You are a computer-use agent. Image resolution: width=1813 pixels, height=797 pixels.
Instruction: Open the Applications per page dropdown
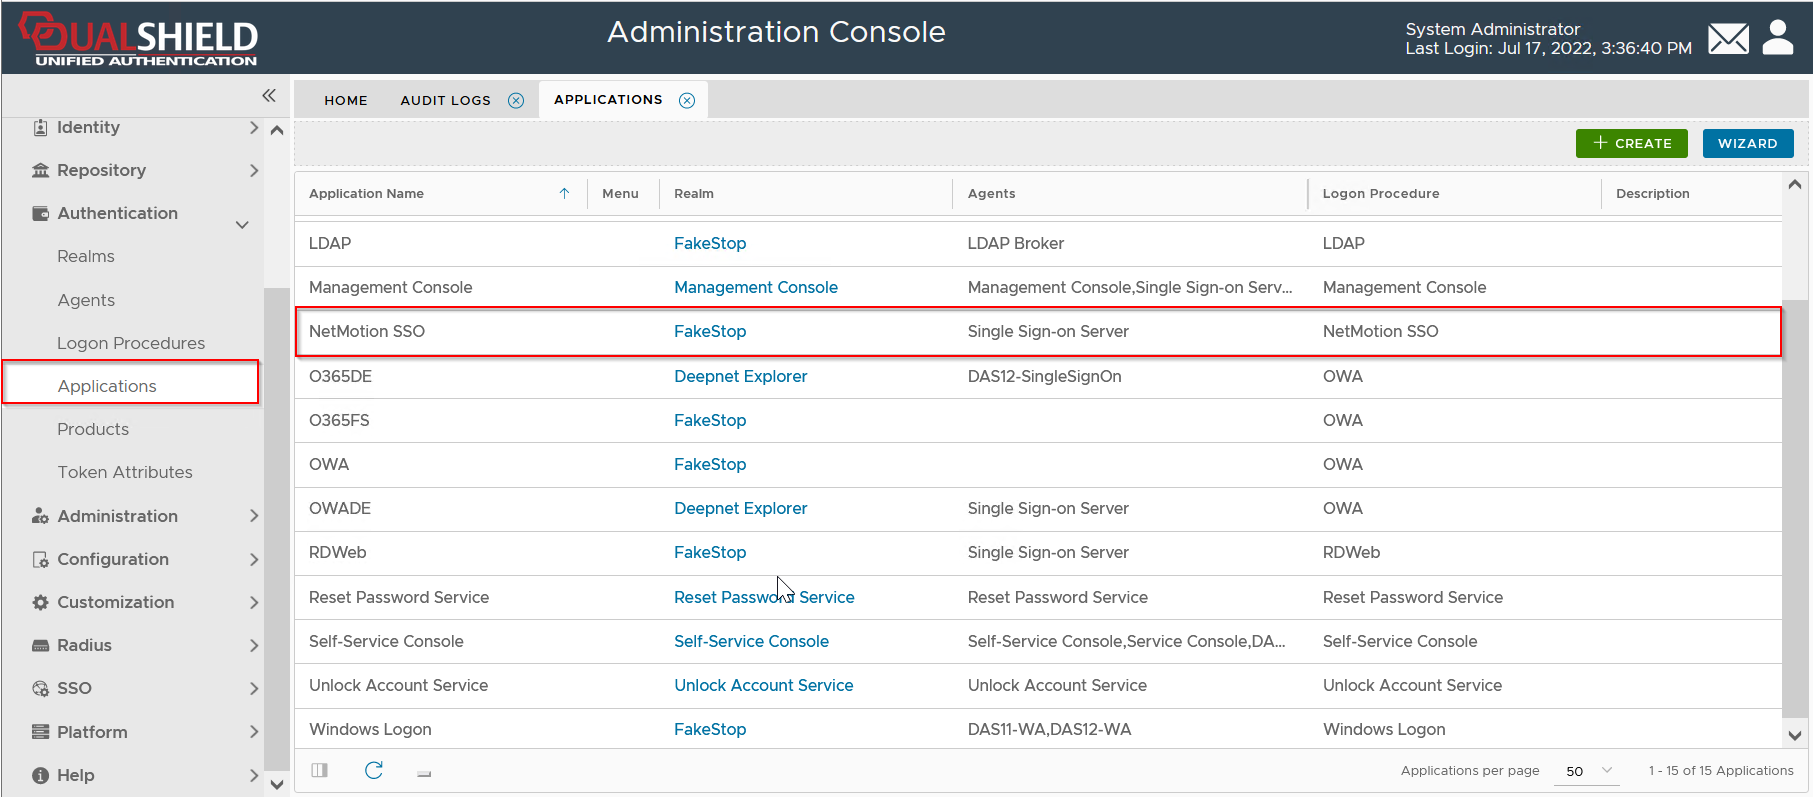coord(1589,771)
